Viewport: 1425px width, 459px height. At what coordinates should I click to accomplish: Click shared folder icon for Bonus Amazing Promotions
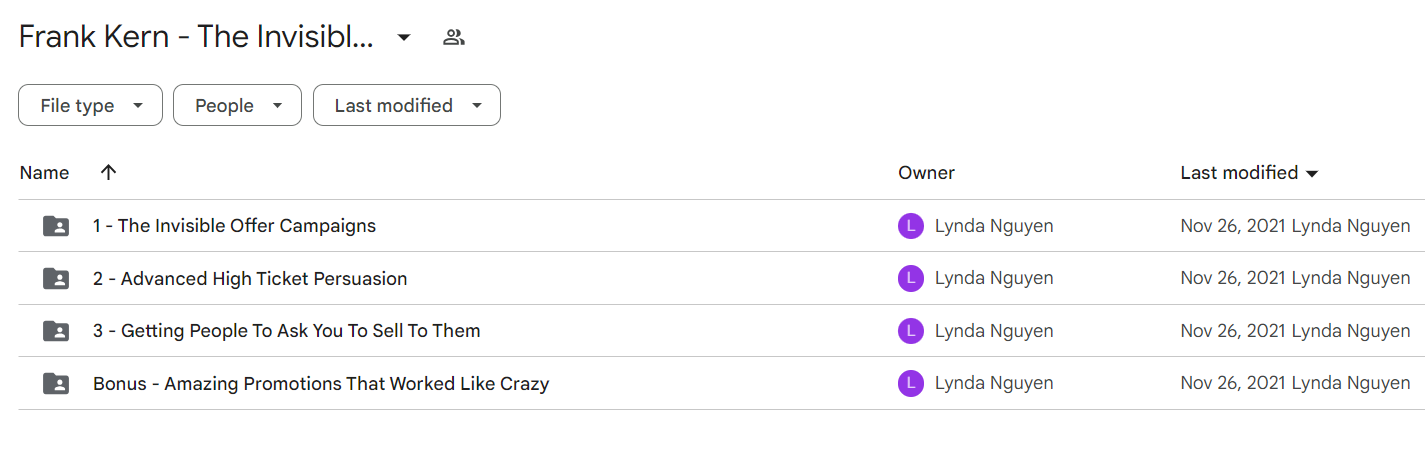coord(56,383)
